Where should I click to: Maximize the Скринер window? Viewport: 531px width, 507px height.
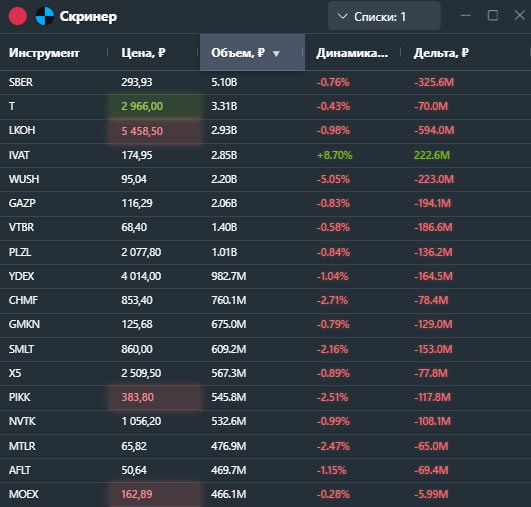493,15
